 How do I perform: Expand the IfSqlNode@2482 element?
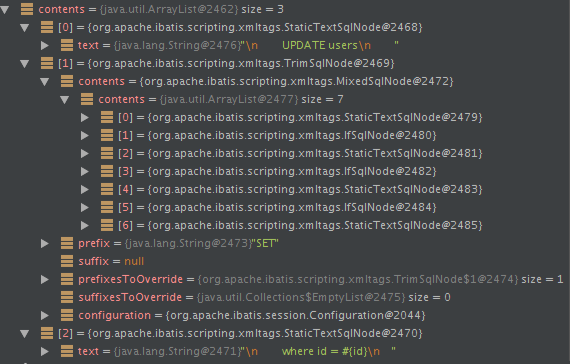pos(85,171)
